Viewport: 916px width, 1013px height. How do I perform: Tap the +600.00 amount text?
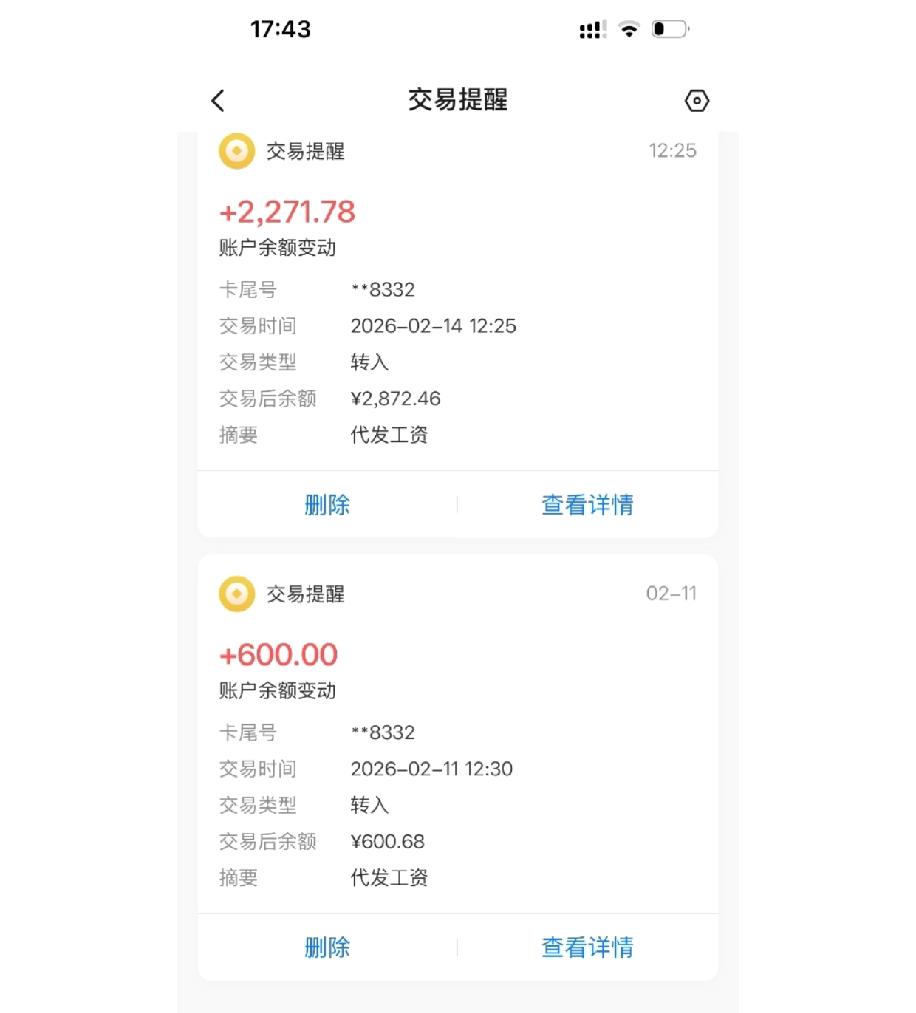(x=278, y=655)
